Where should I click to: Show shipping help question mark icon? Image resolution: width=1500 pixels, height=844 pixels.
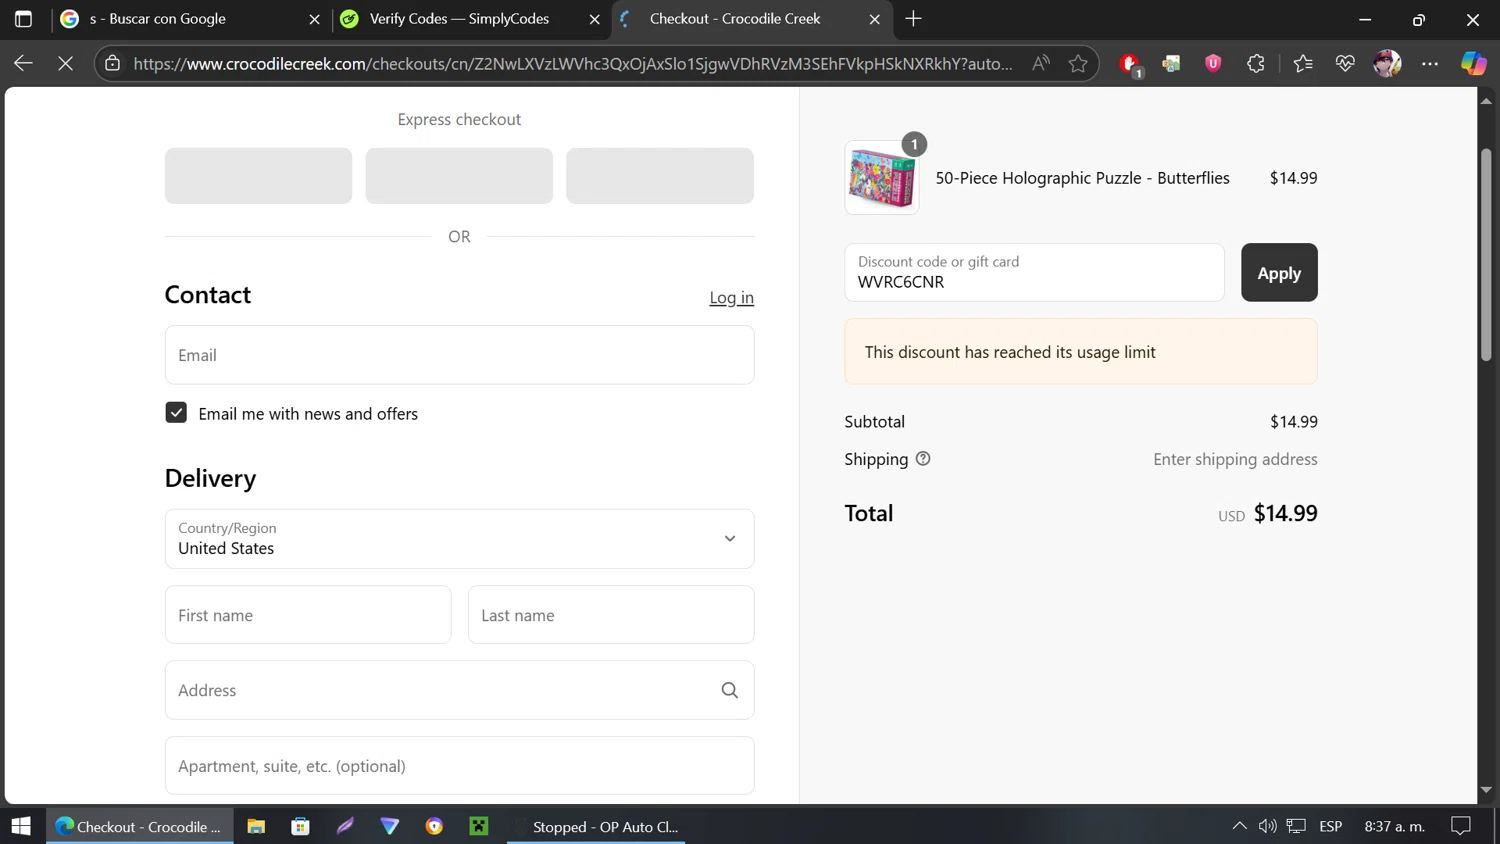click(923, 459)
